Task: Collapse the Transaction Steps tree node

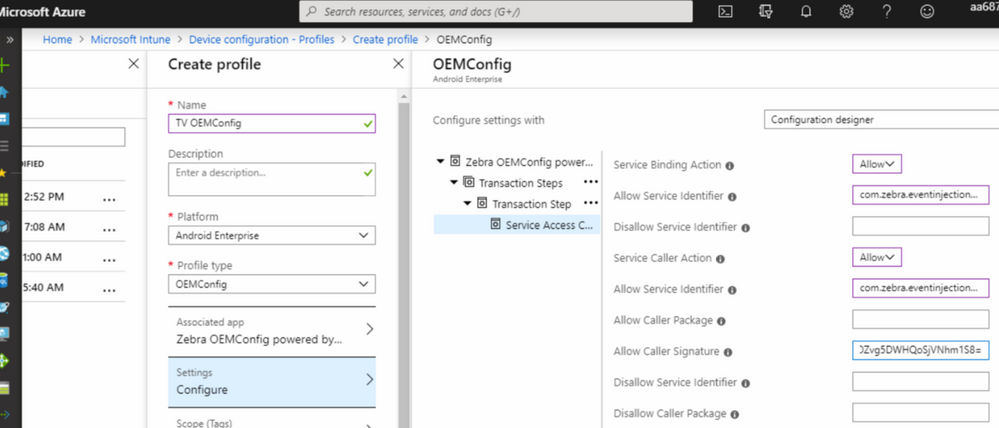Action: coord(454,182)
